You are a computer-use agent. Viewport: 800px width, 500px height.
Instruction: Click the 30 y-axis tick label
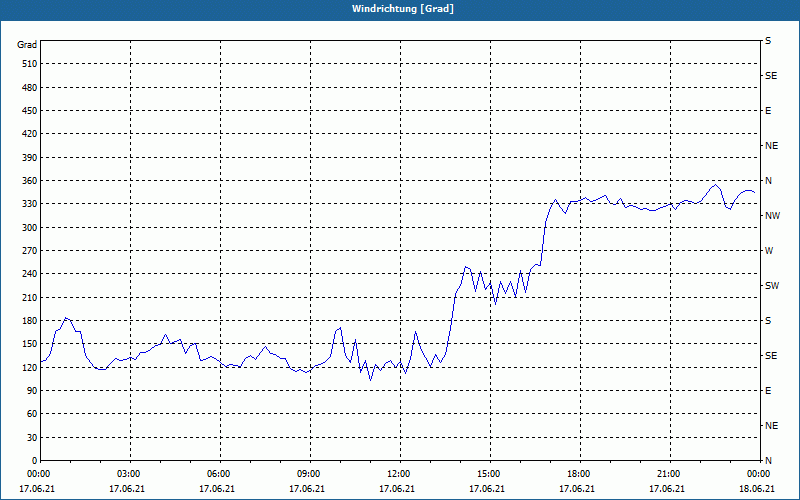[x=32, y=438]
